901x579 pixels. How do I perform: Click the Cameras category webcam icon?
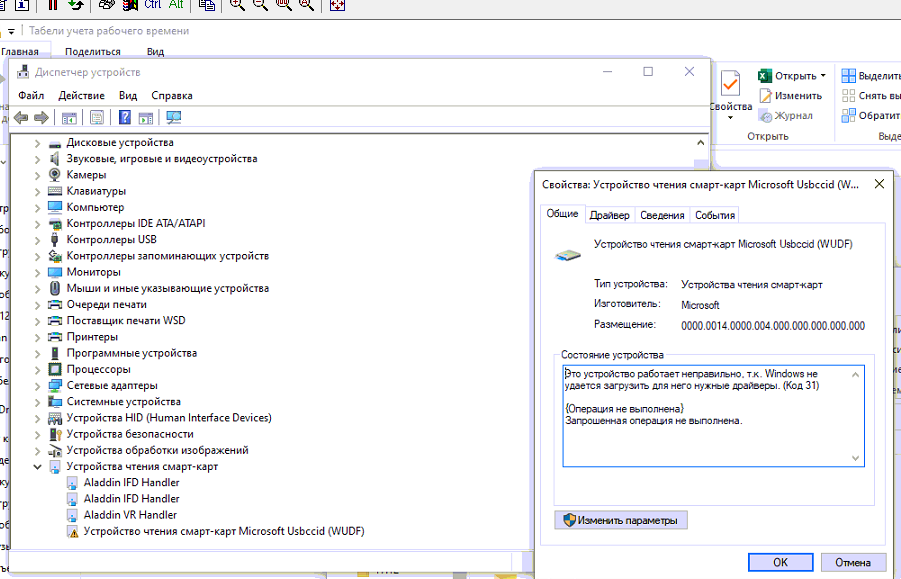coord(55,175)
